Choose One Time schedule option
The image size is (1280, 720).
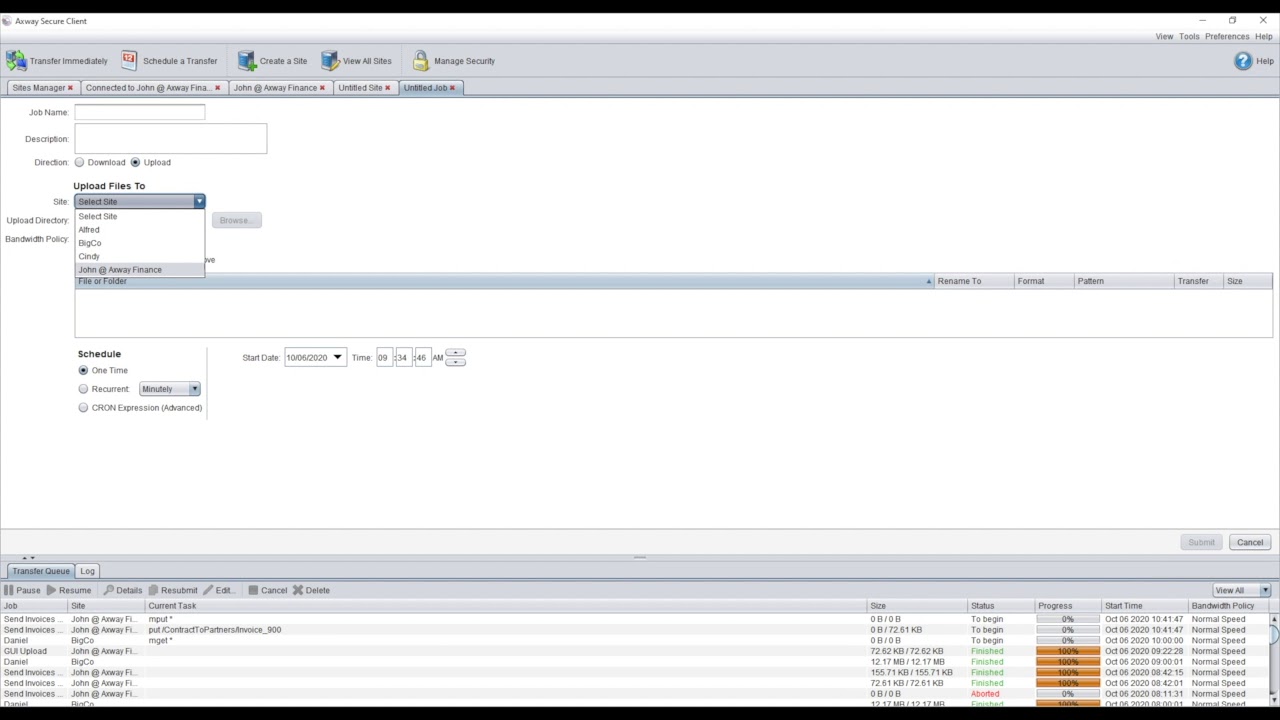pos(83,370)
